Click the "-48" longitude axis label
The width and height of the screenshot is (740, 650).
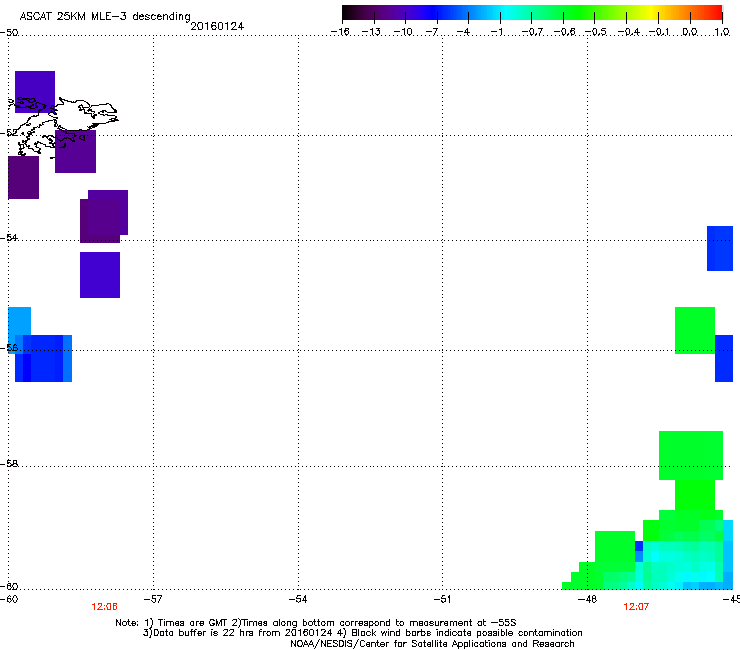(587, 599)
